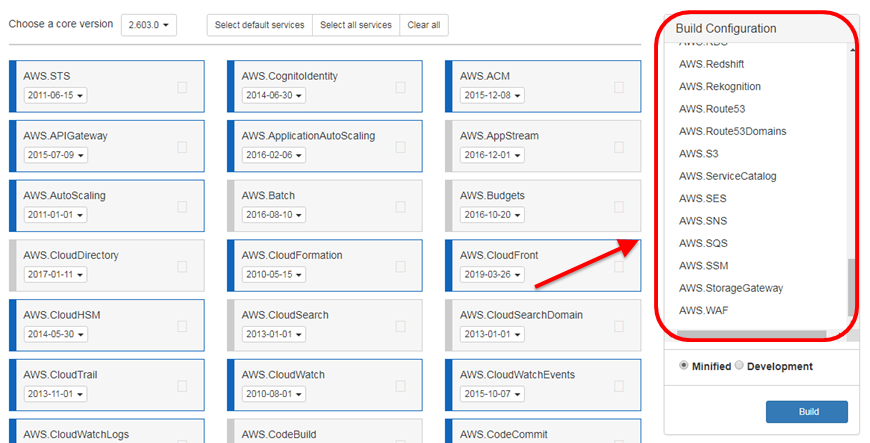
Task: Tick the AWS.CloudWatchEvents checkbox
Action: tap(619, 386)
